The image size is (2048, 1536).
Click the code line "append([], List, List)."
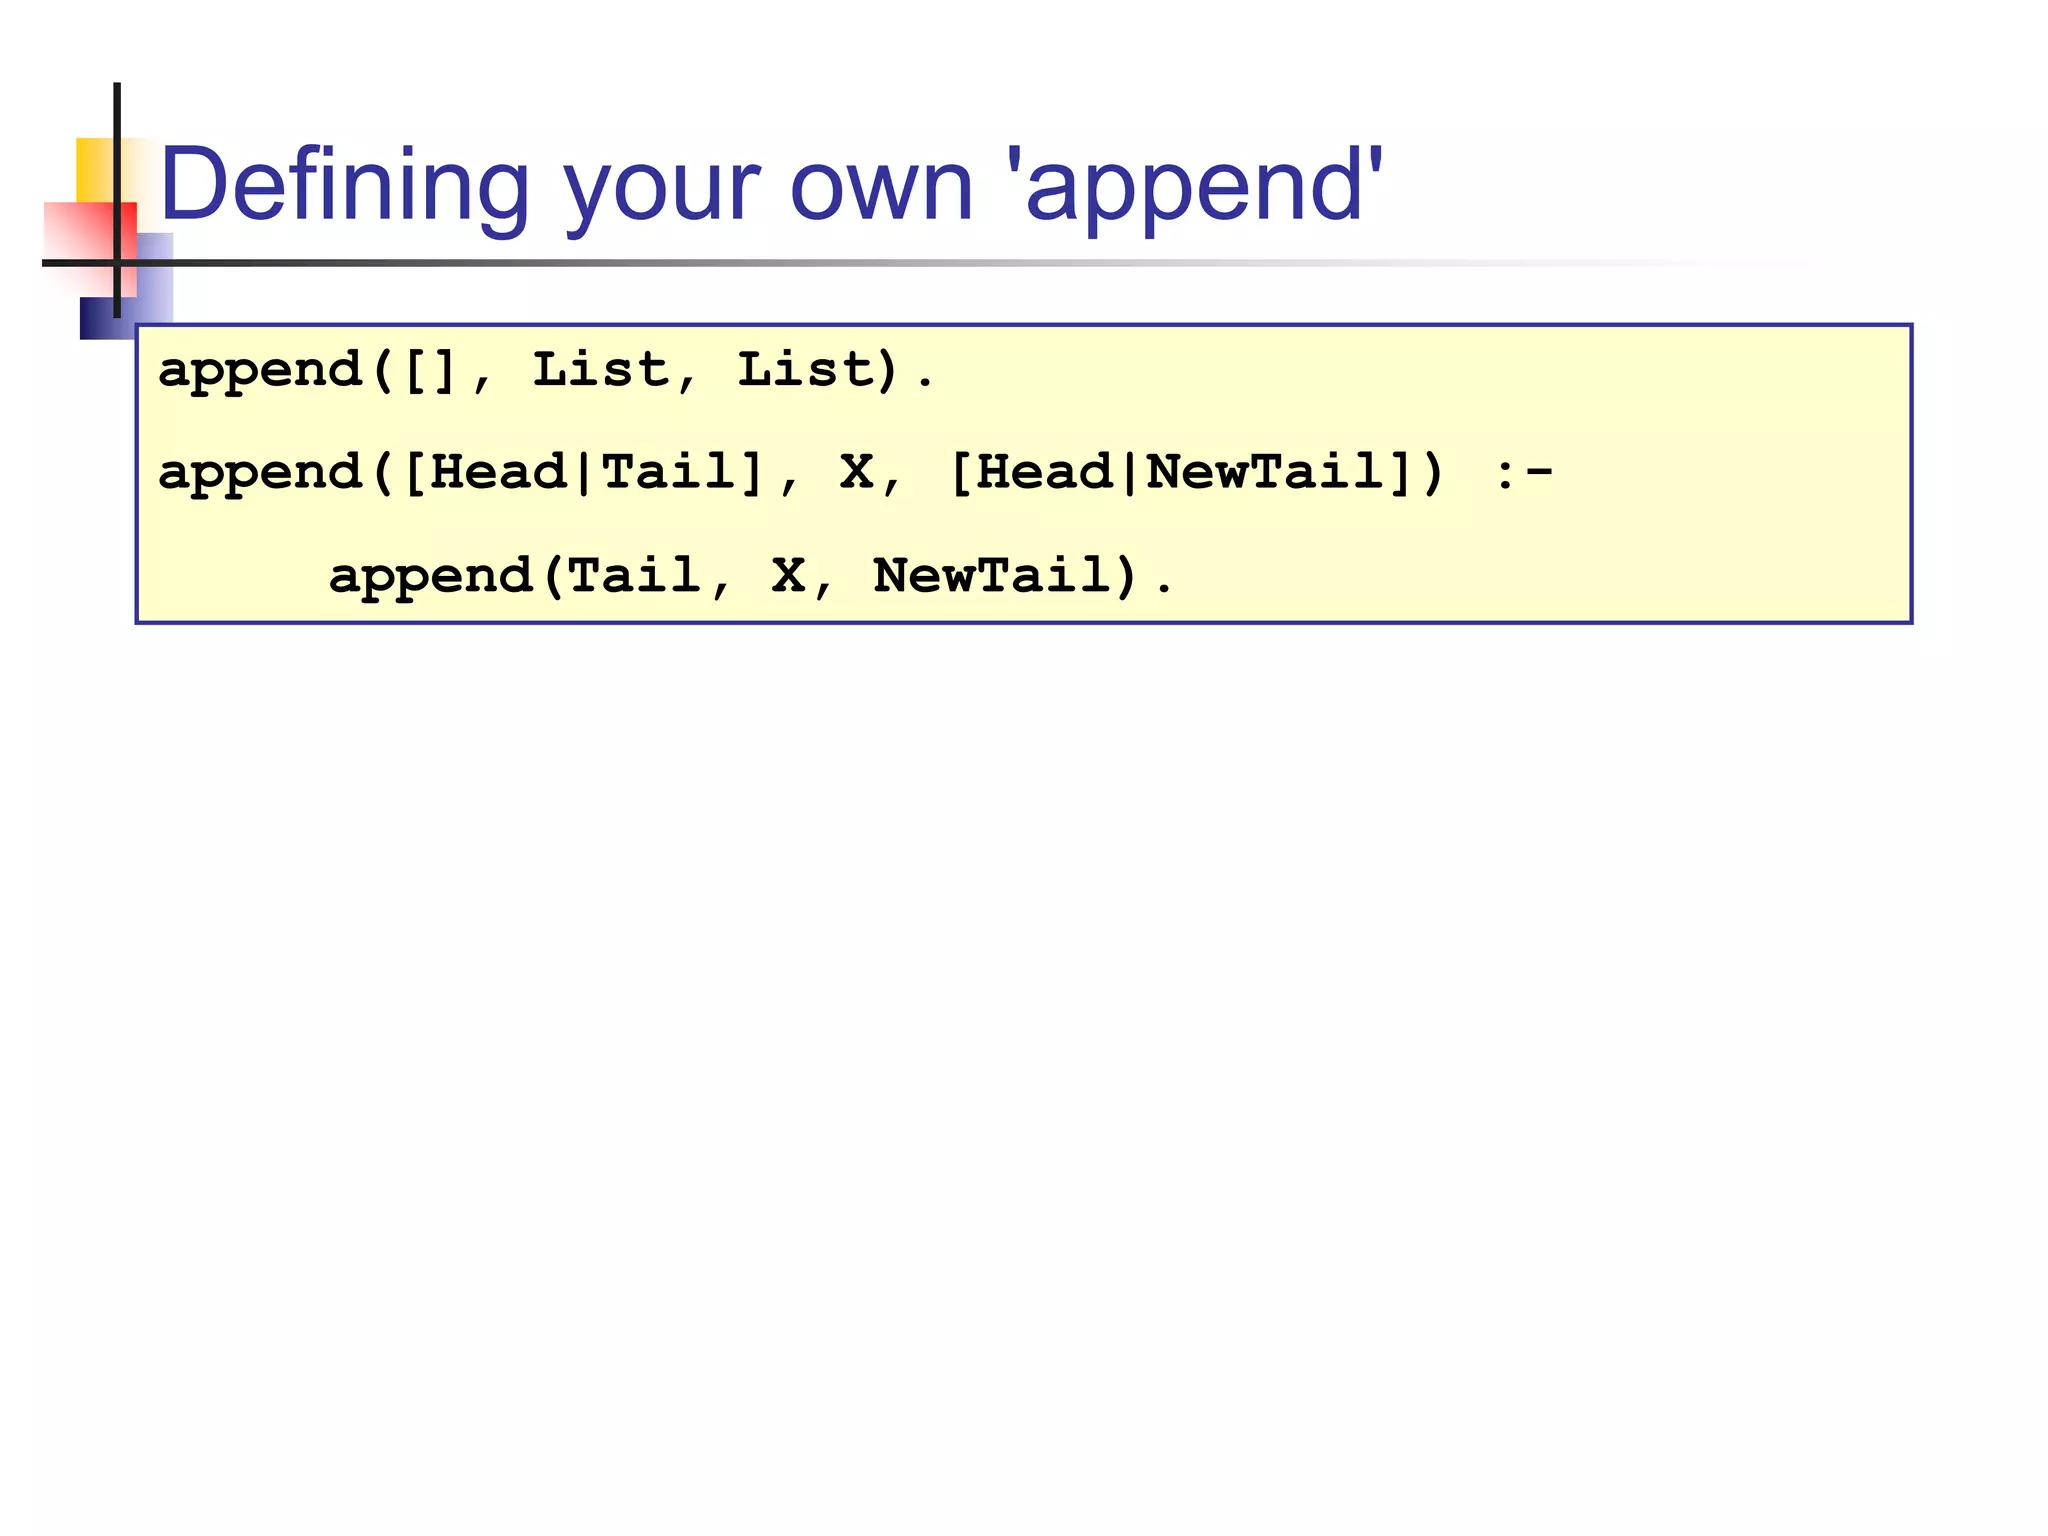click(546, 372)
